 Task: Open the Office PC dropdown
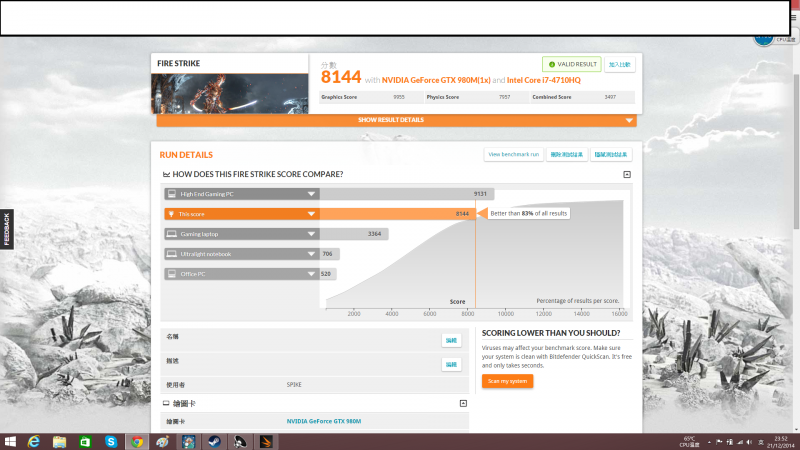[x=311, y=274]
